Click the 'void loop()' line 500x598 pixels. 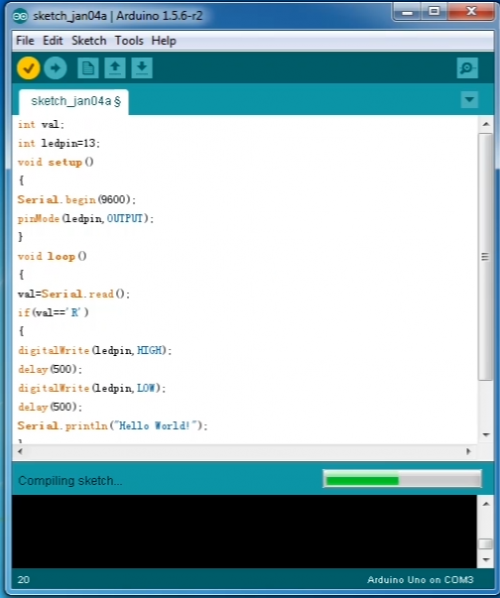pos(52,256)
